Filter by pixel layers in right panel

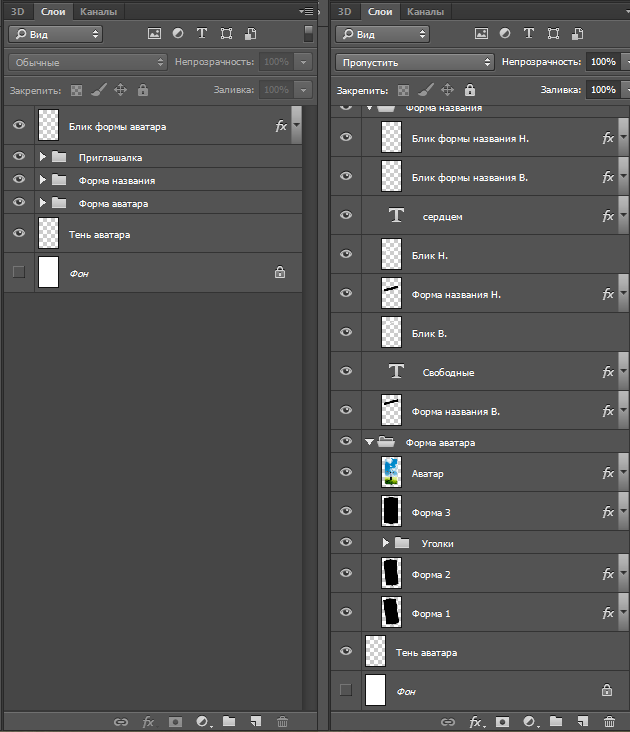point(481,33)
